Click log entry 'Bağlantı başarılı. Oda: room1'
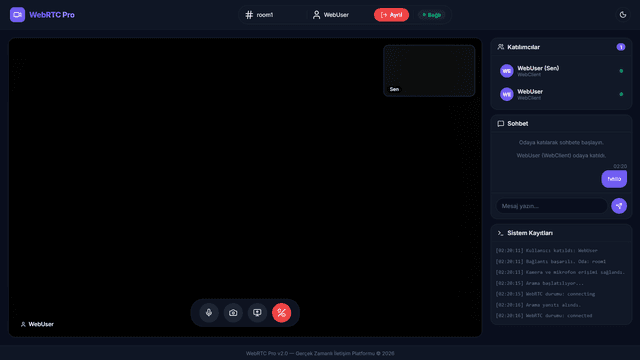The height and width of the screenshot is (360, 640). point(551,262)
